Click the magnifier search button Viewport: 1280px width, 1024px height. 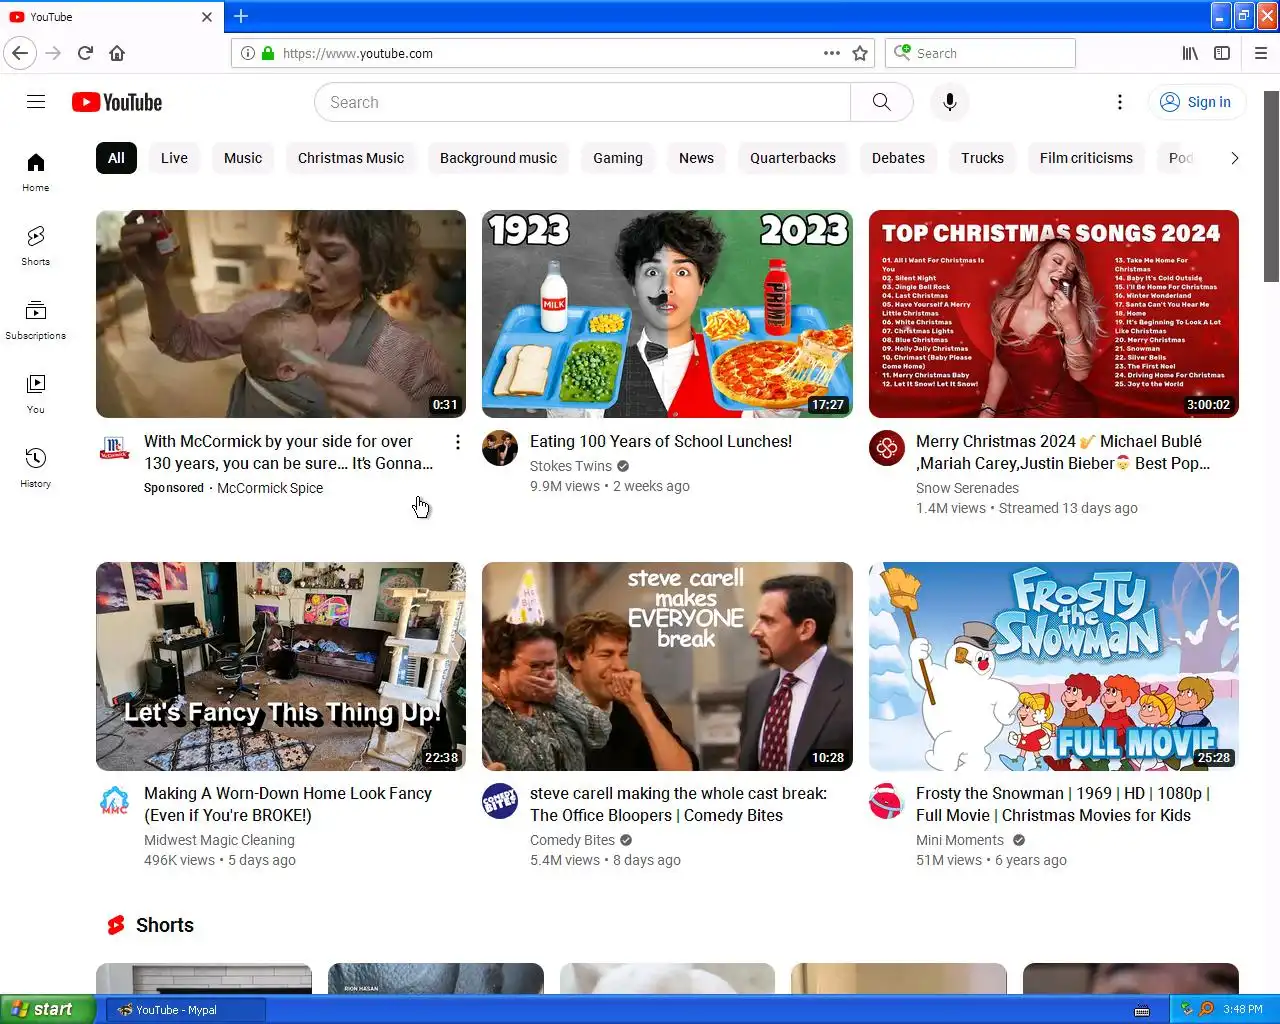[881, 102]
